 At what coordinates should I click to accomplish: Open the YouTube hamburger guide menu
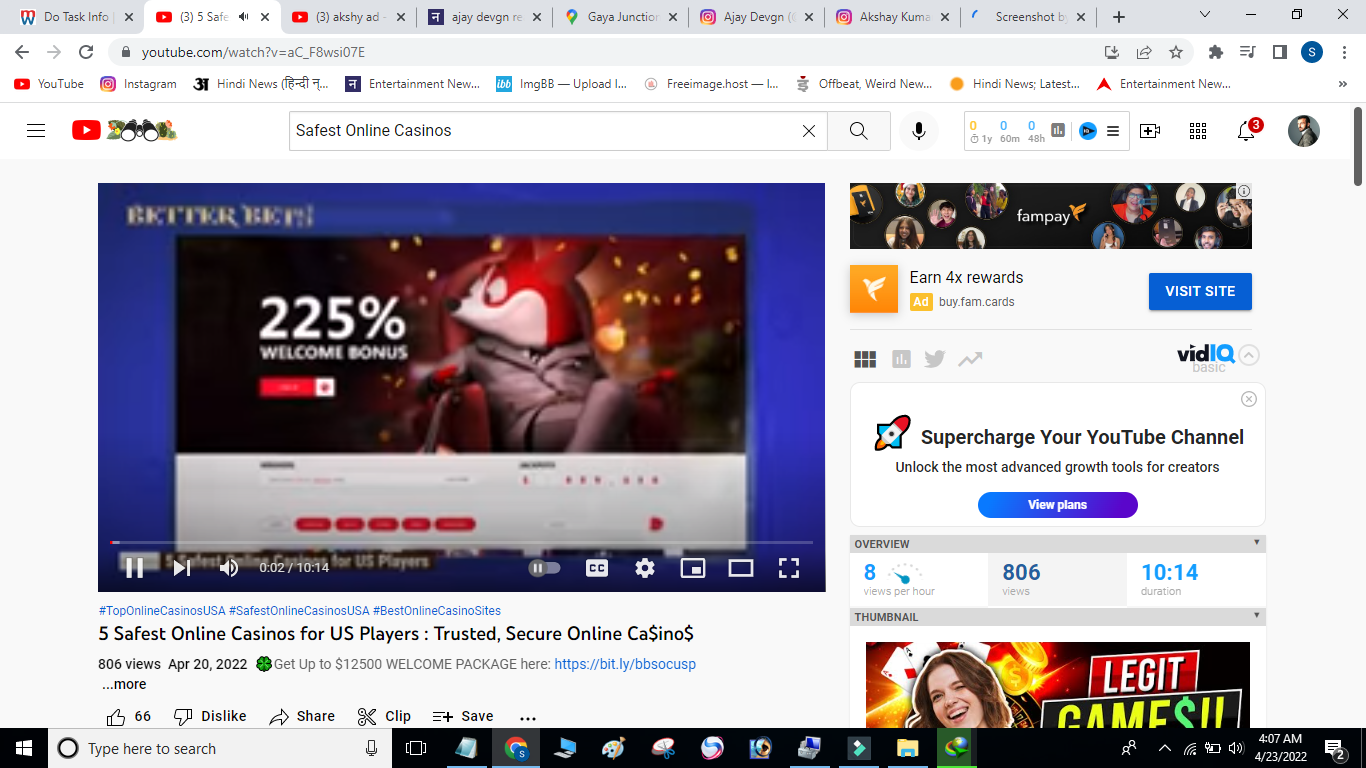36,130
